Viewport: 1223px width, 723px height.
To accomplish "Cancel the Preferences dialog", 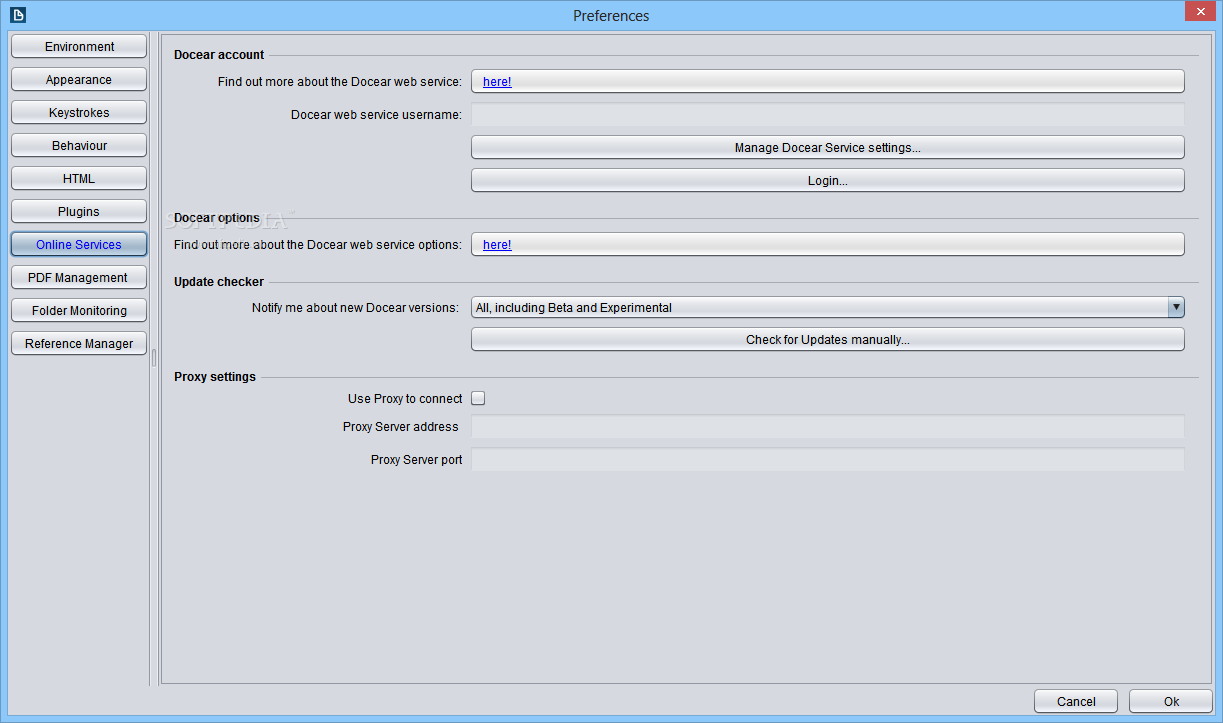I will [1076, 702].
